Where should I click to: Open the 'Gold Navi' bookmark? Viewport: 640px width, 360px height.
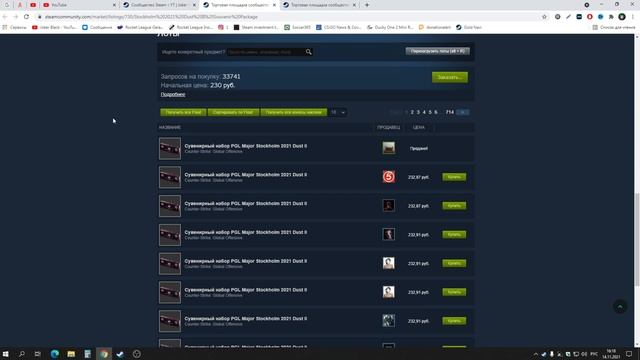pyautogui.click(x=469, y=27)
